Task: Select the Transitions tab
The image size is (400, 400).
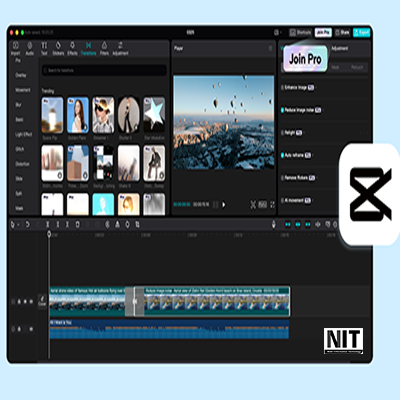Action: click(x=88, y=49)
